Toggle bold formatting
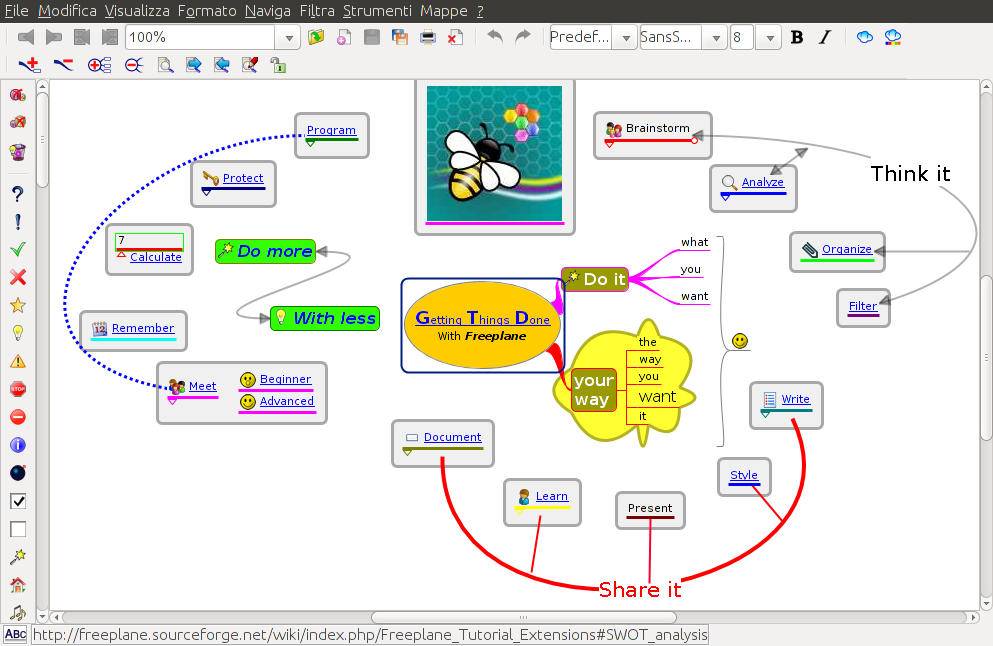The width and height of the screenshot is (993, 646). click(x=797, y=37)
